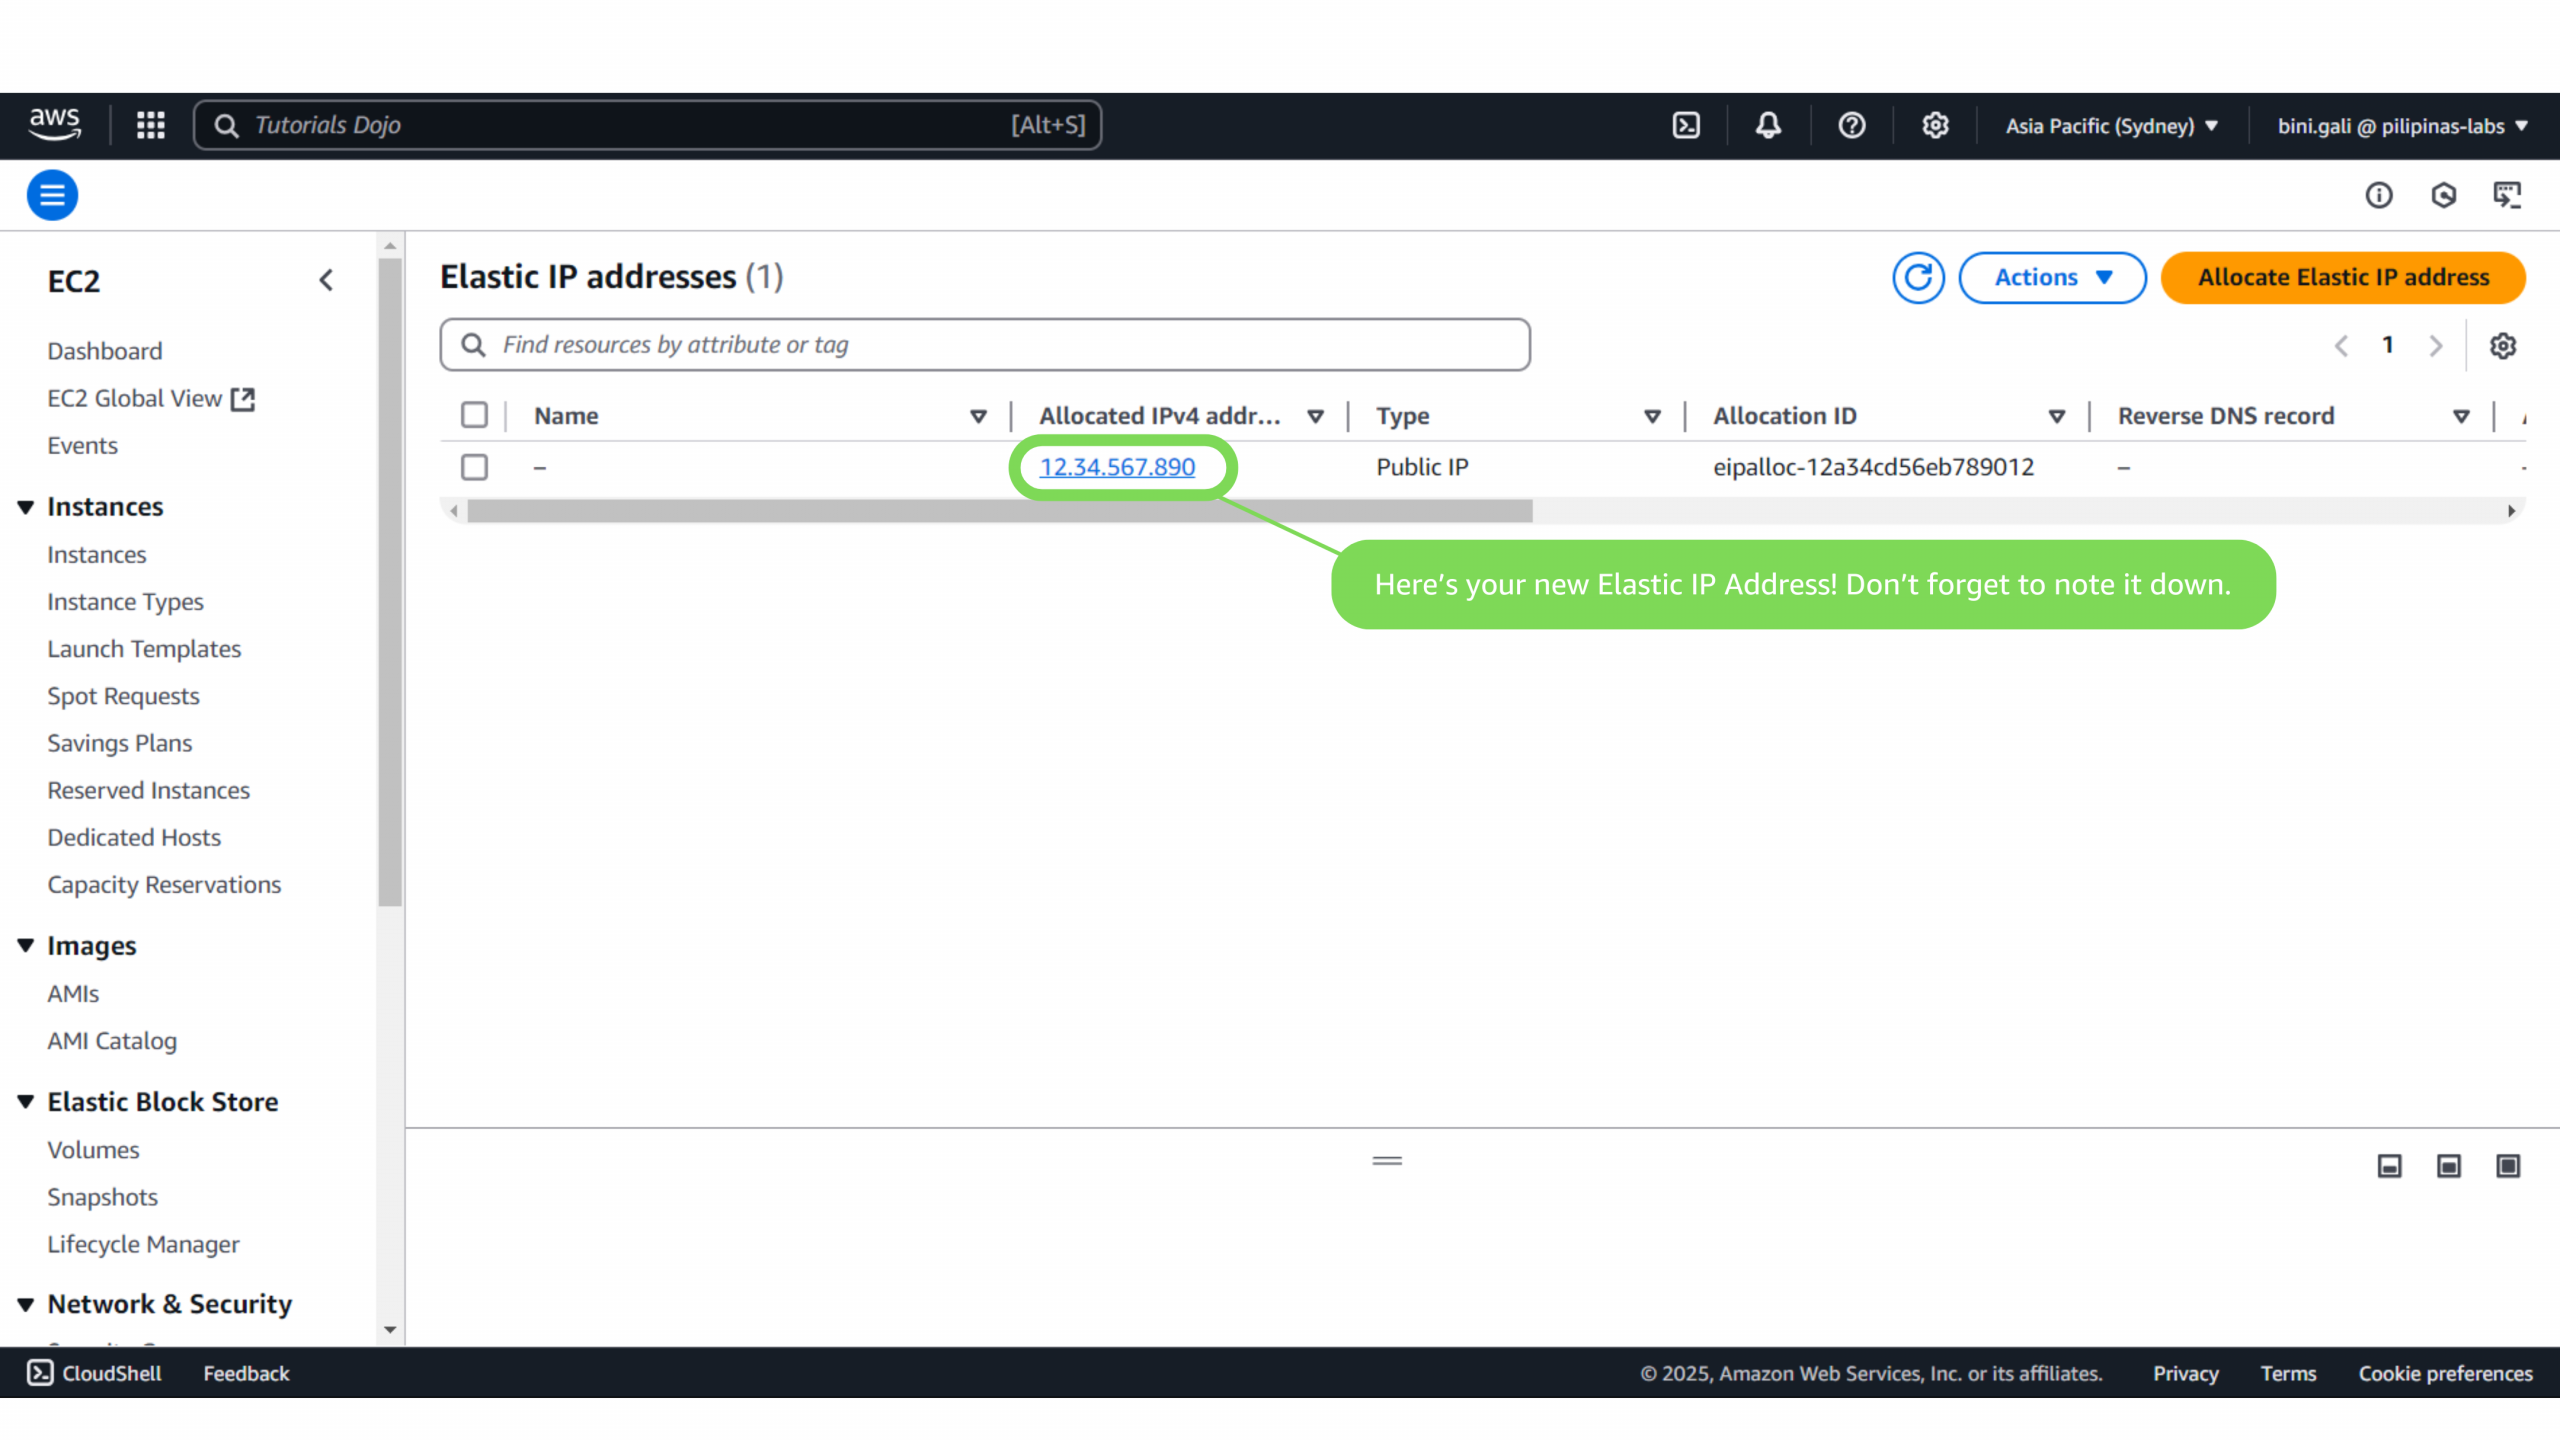Toggle the blue hamburger navigation menu

pyautogui.click(x=52, y=195)
